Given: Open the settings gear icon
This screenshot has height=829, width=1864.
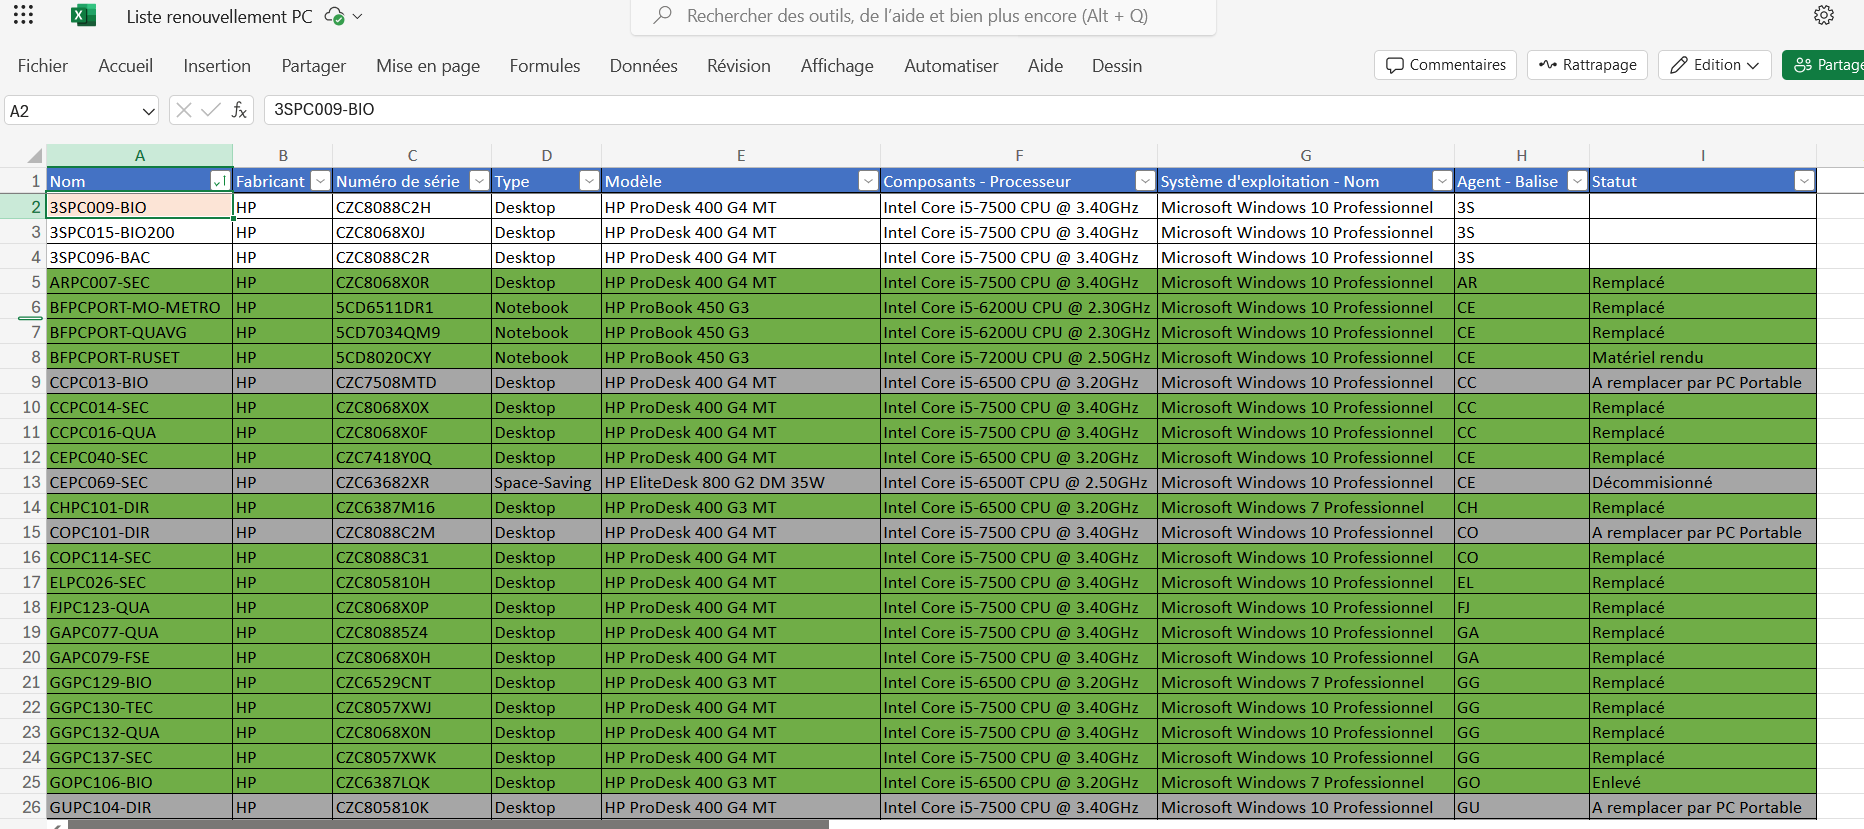Looking at the screenshot, I should 1824,15.
